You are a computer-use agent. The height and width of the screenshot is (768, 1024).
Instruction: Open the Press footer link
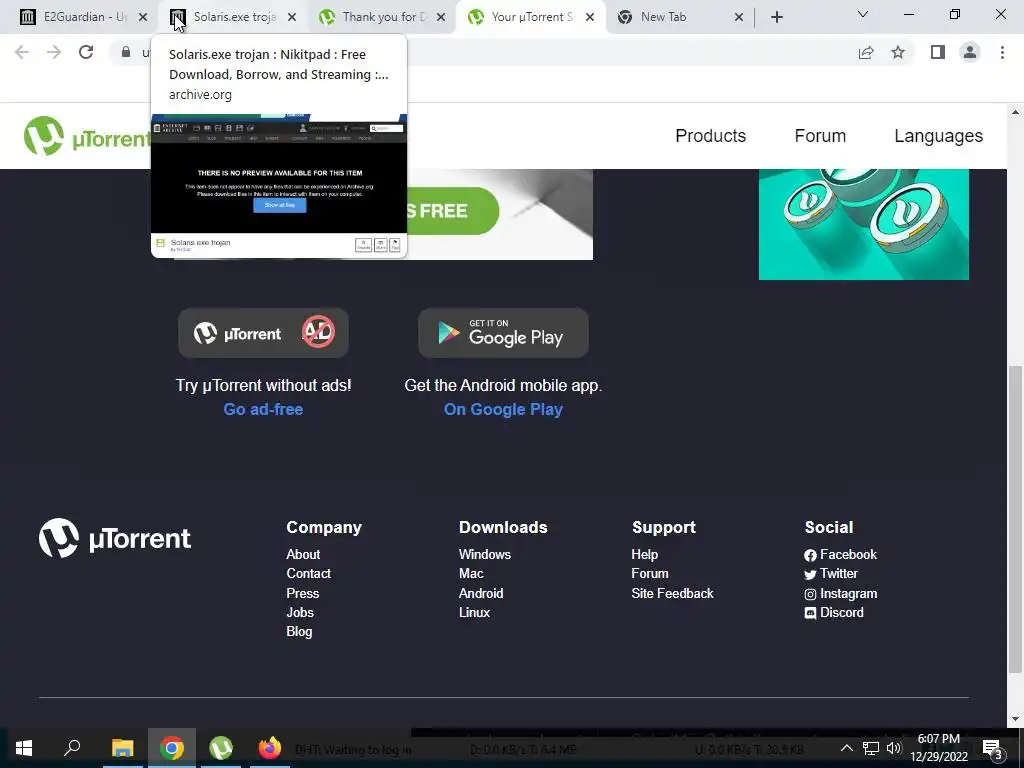(302, 593)
